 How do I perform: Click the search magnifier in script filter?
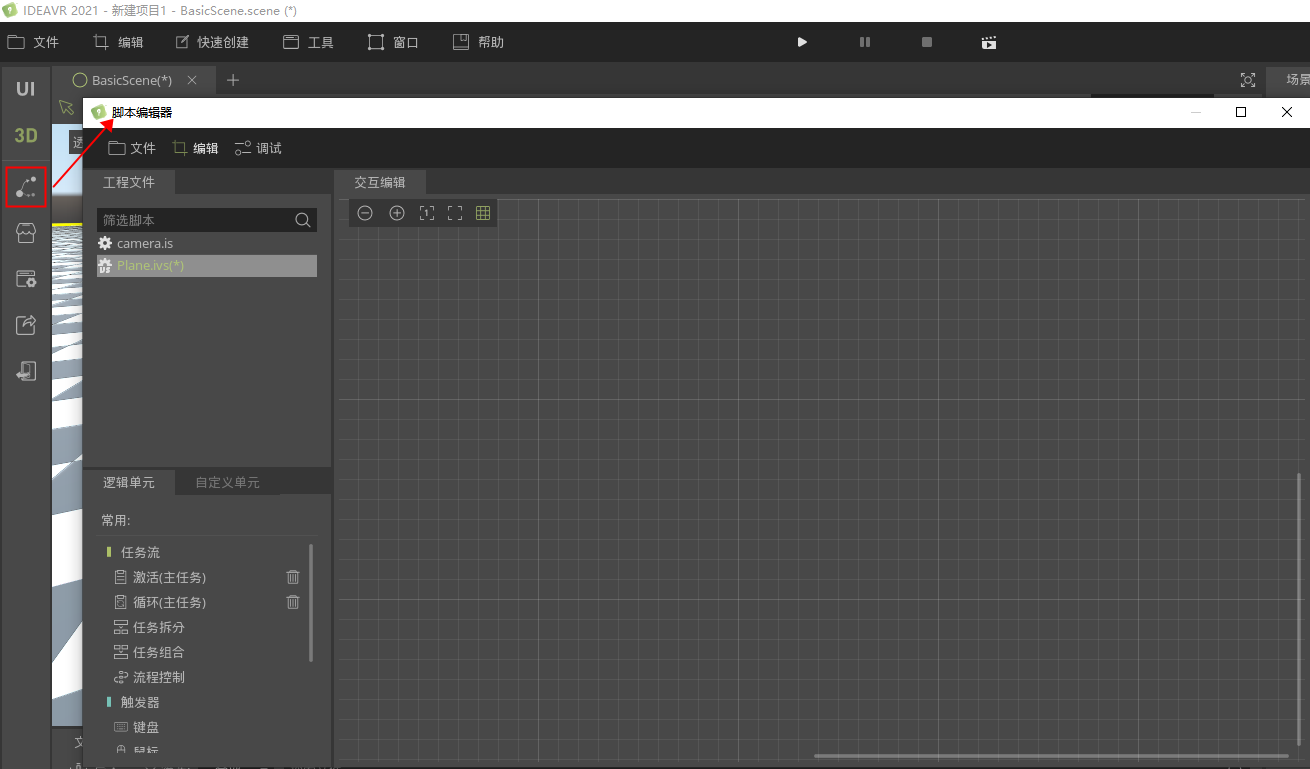303,220
